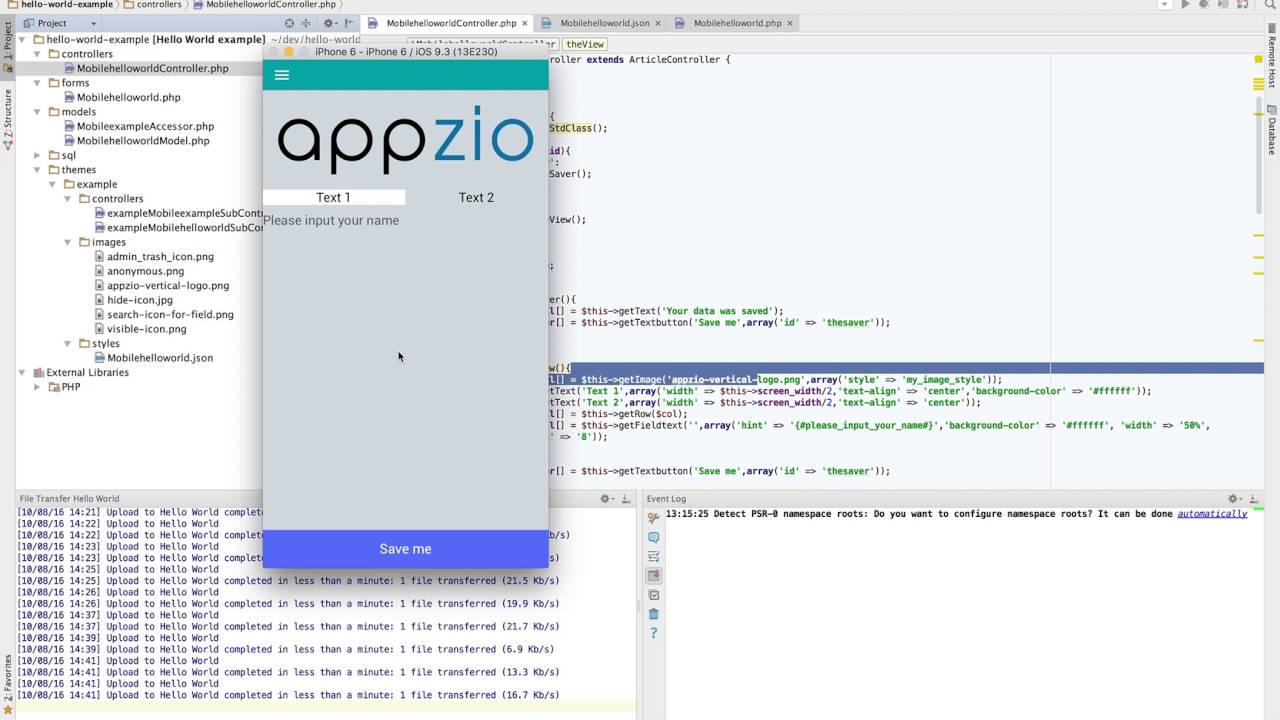Collapse the models folder
This screenshot has width=1280, height=720.
[x=38, y=112]
